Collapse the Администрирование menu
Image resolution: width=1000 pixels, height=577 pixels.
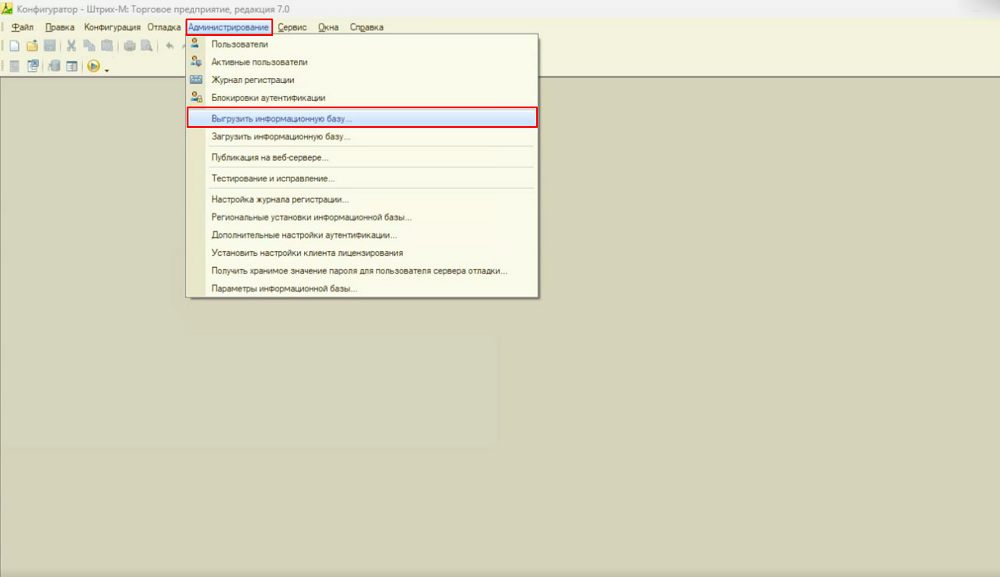228,27
